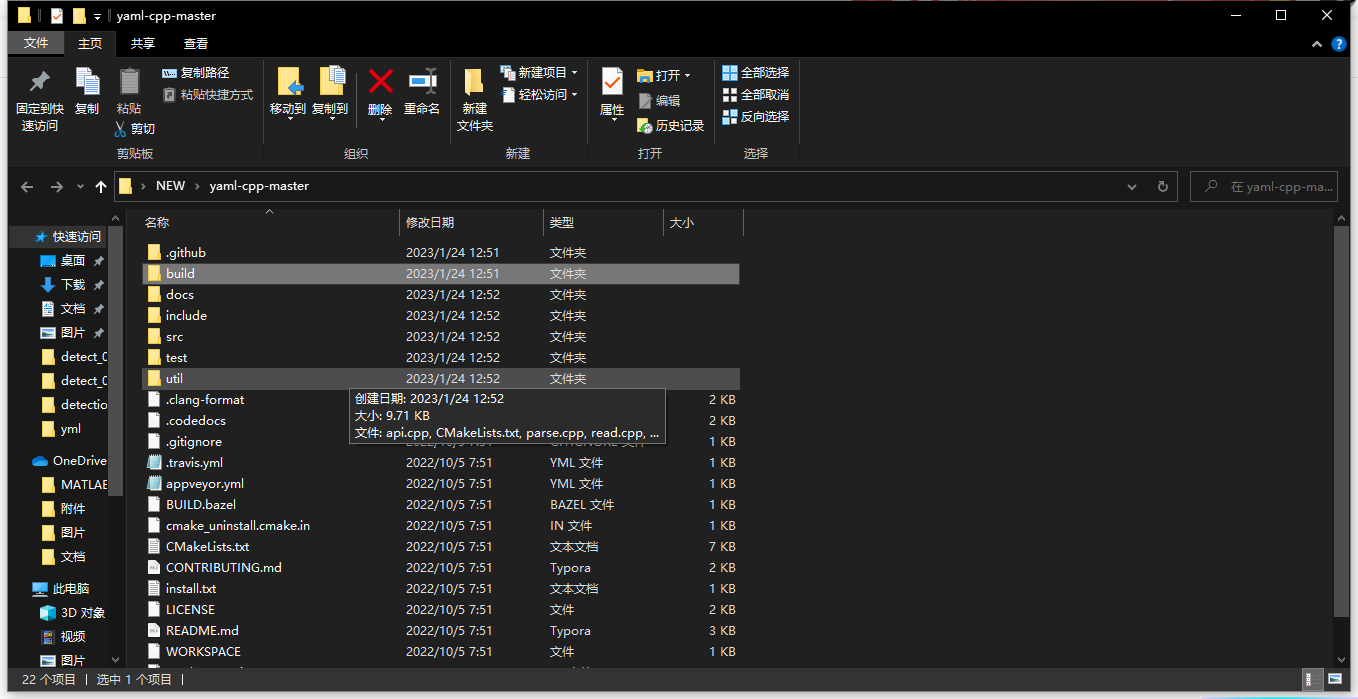Click the red Delete (删除) icon
Image resolution: width=1358 pixels, height=699 pixels.
click(380, 81)
